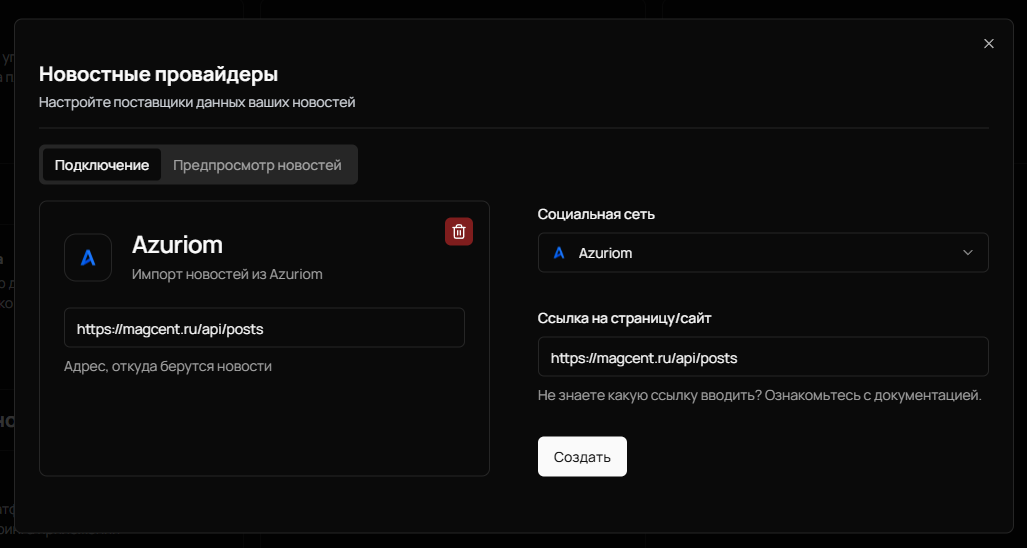
Task: Click the URL field in Azuriom card
Action: [264, 328]
